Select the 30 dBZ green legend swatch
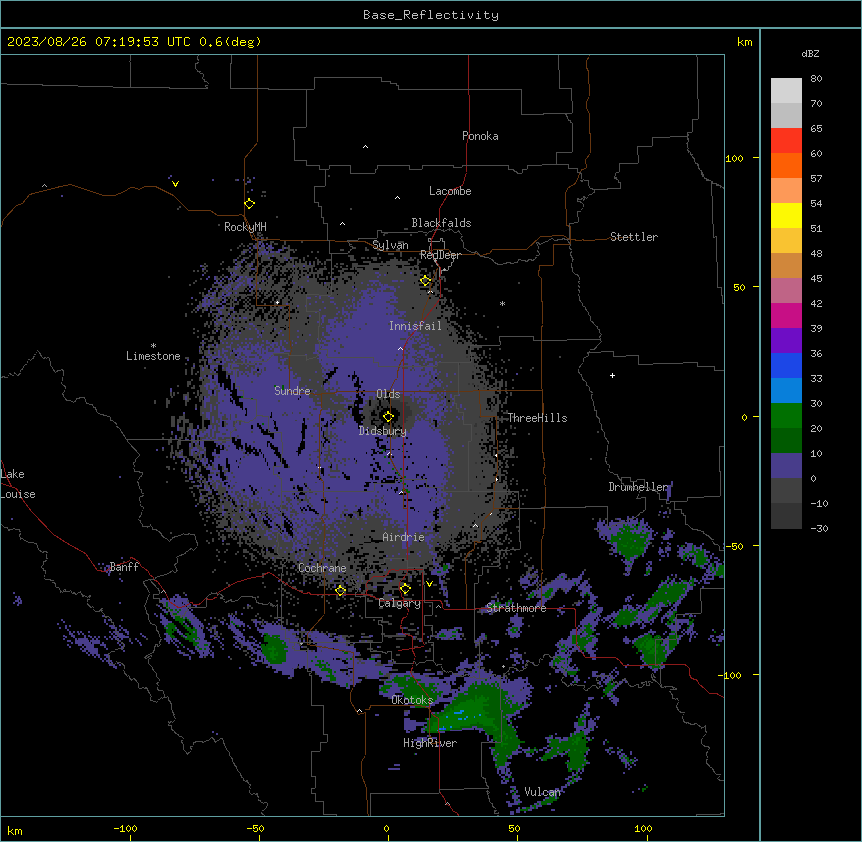Screen dimensions: 862x842 (x=786, y=416)
